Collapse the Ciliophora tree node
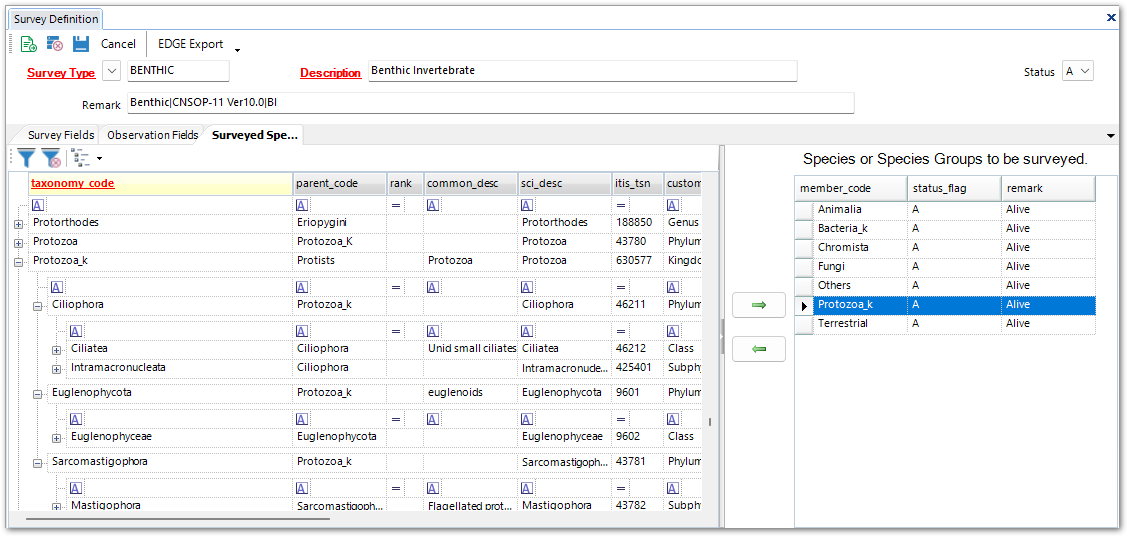The height and width of the screenshot is (537, 1128). 37,305
